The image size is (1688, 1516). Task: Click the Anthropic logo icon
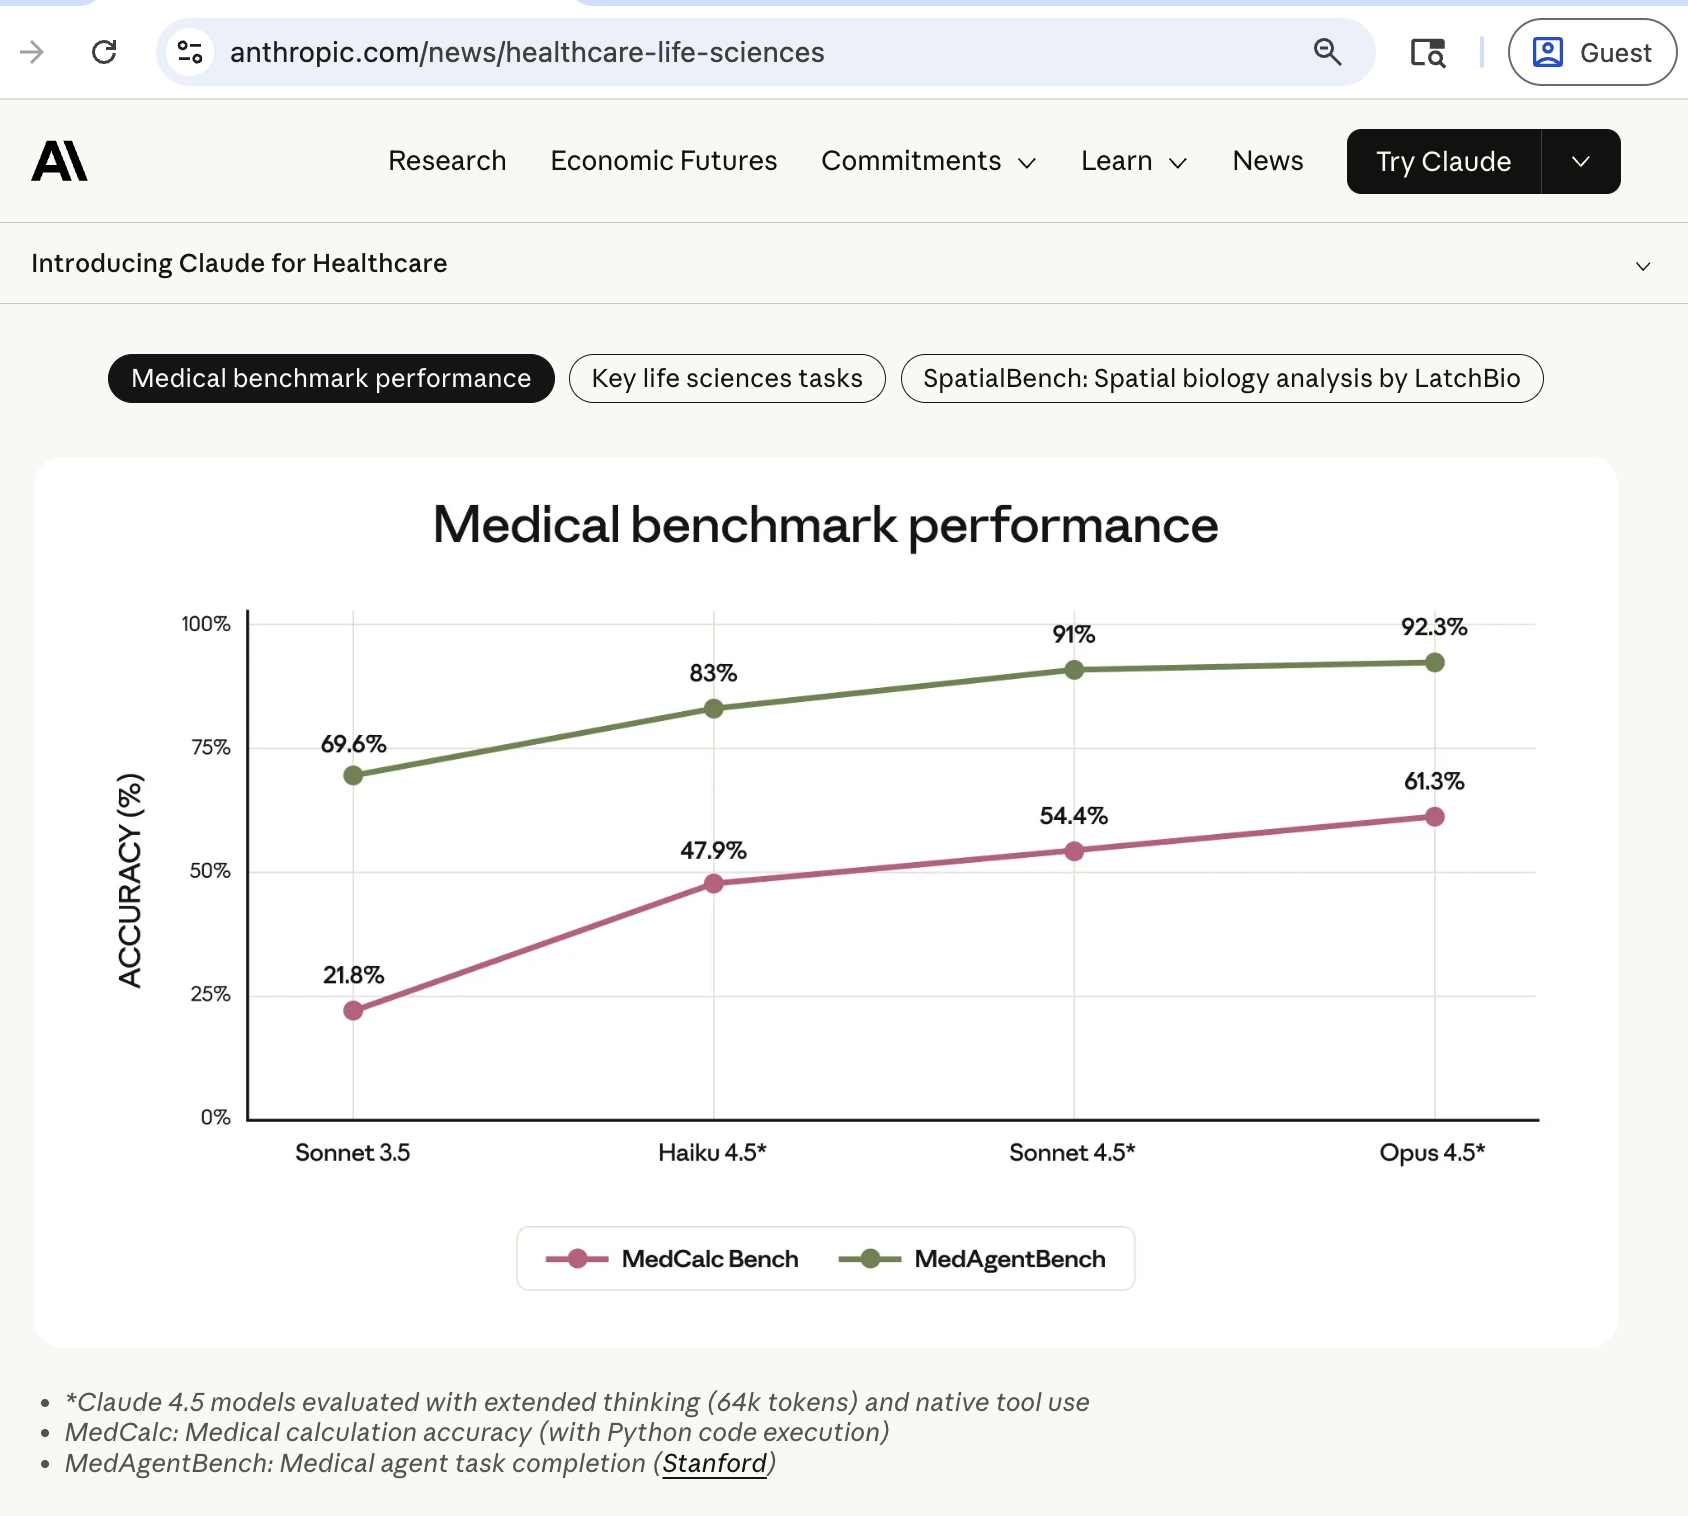coord(60,161)
